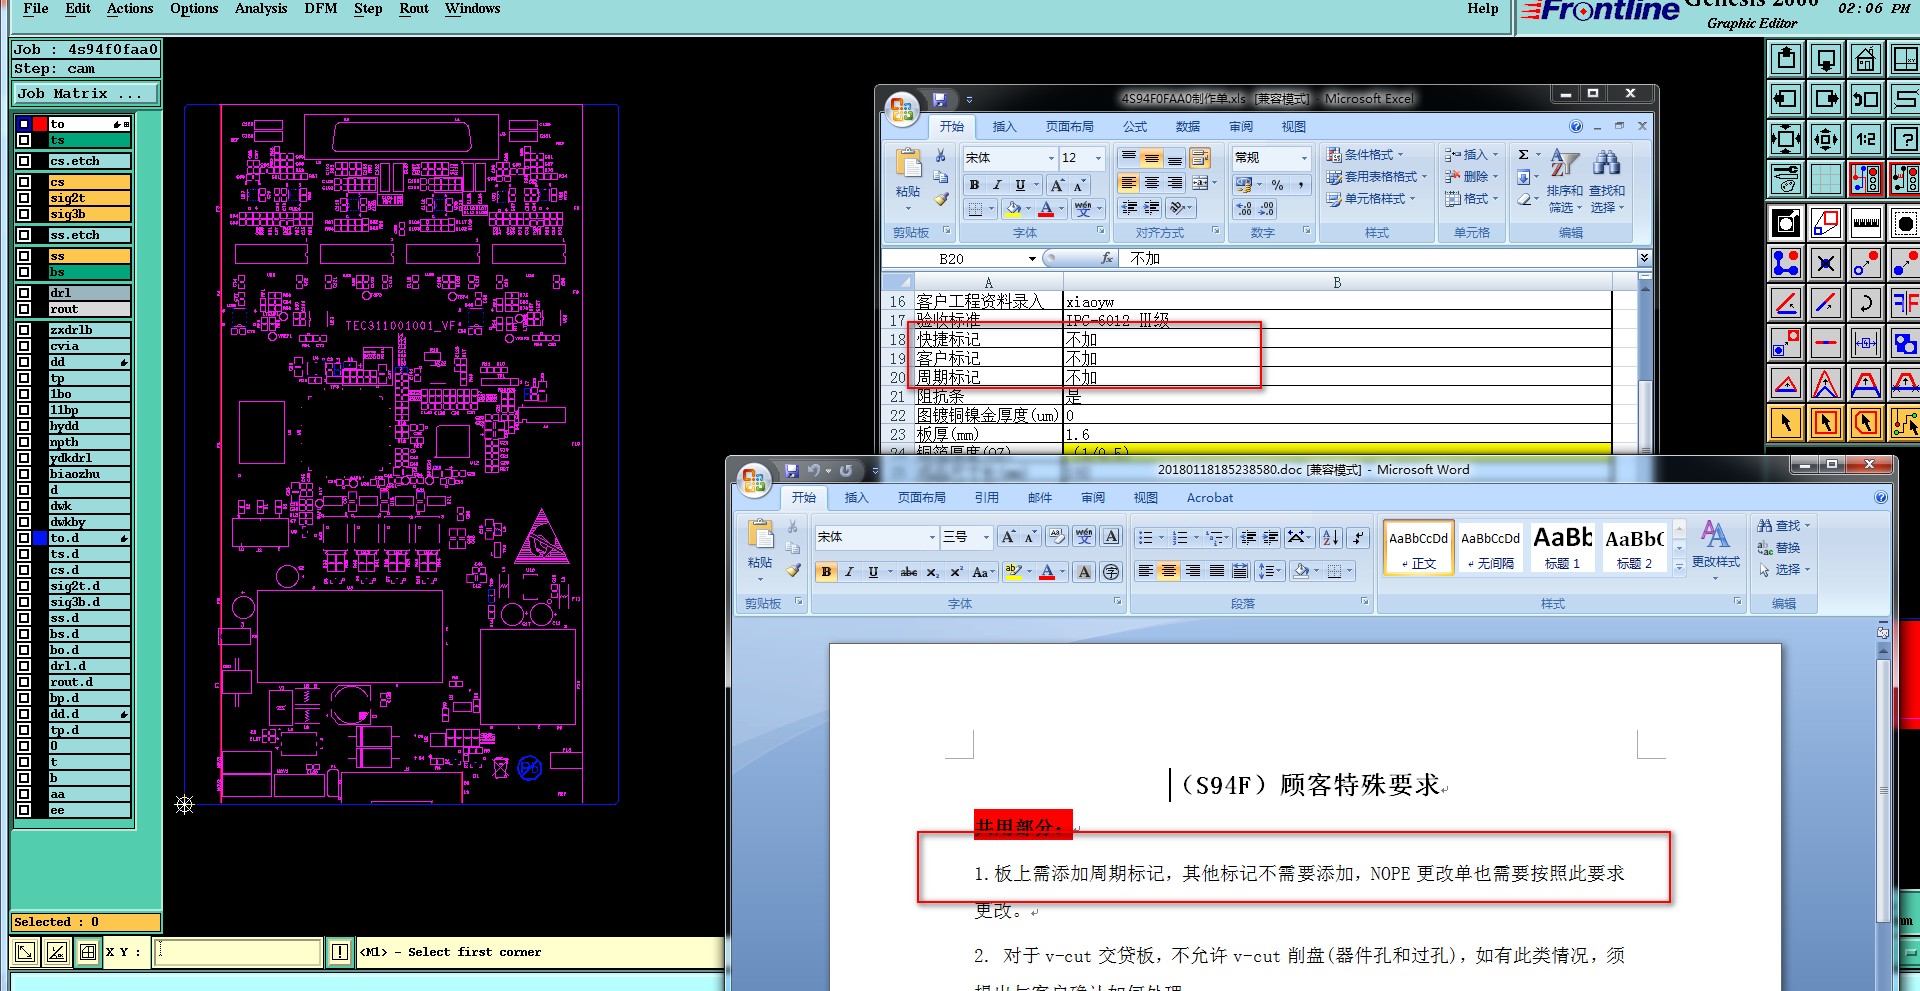Open Word font name dropdown
The width and height of the screenshot is (1920, 991).
pyautogui.click(x=932, y=537)
